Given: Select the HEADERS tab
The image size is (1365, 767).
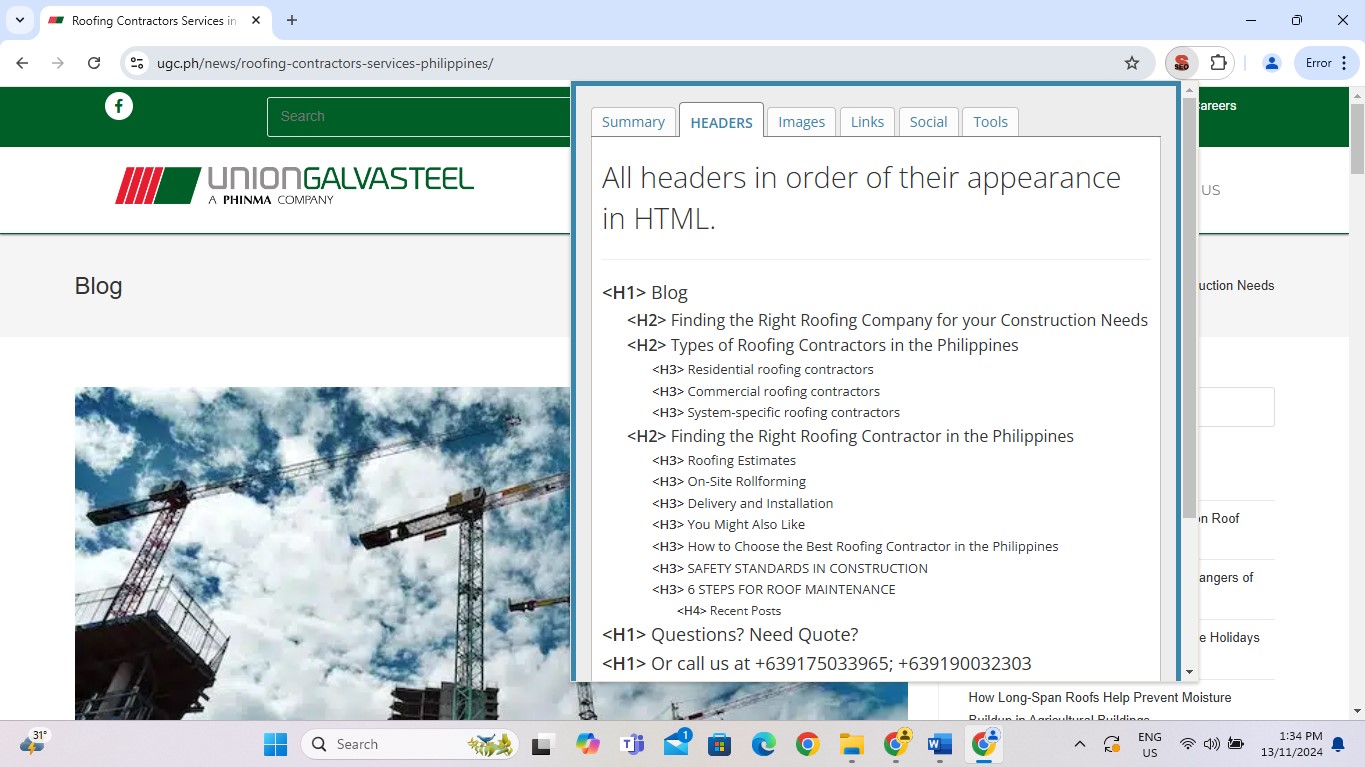Looking at the screenshot, I should (721, 121).
